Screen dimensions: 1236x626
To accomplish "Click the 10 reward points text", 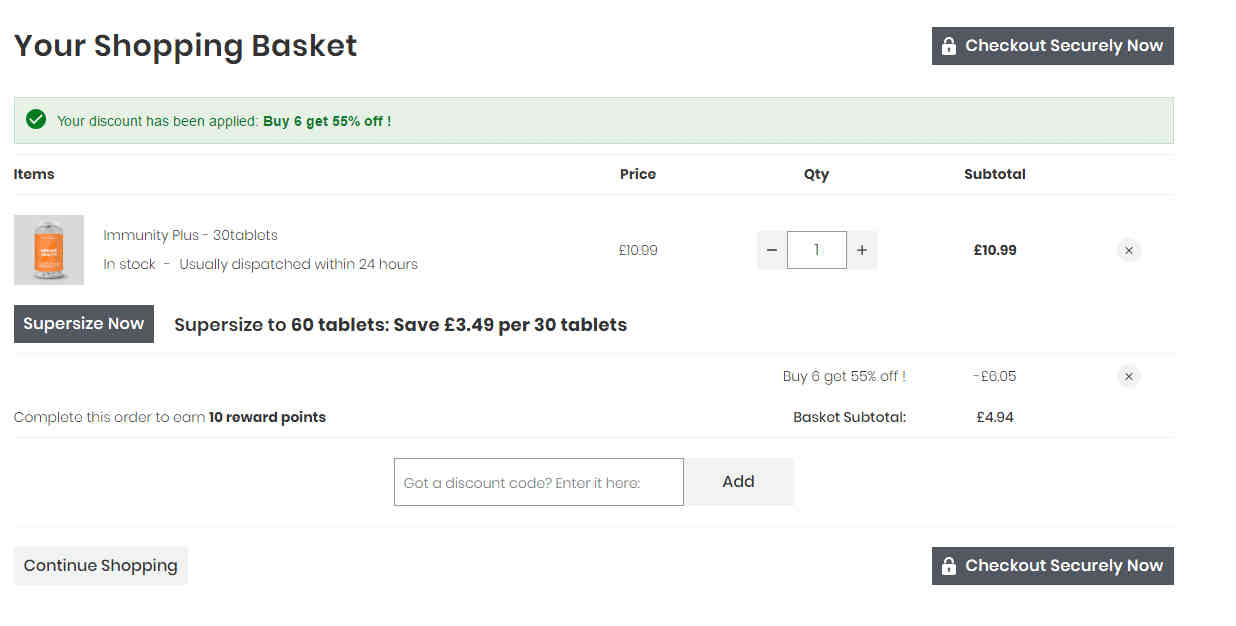I will click(267, 417).
